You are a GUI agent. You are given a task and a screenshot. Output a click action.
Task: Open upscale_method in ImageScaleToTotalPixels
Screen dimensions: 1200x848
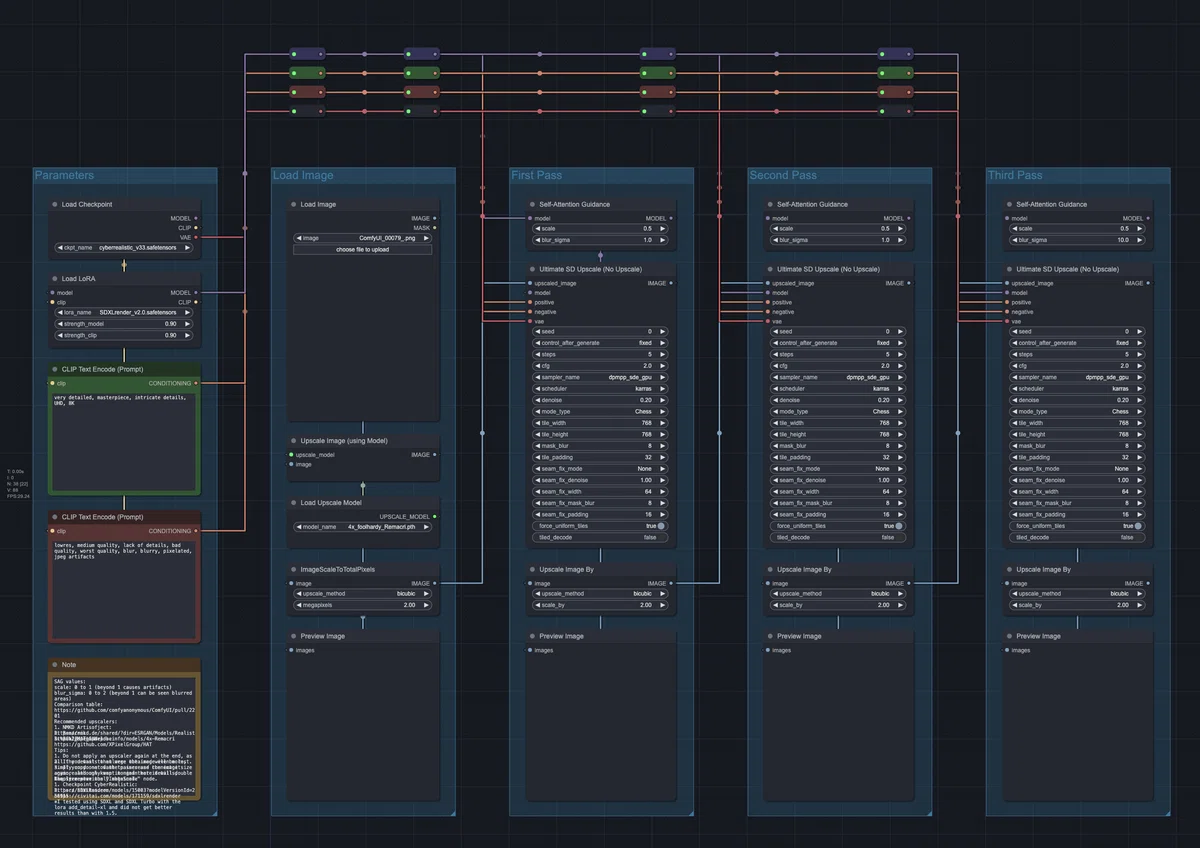point(362,593)
